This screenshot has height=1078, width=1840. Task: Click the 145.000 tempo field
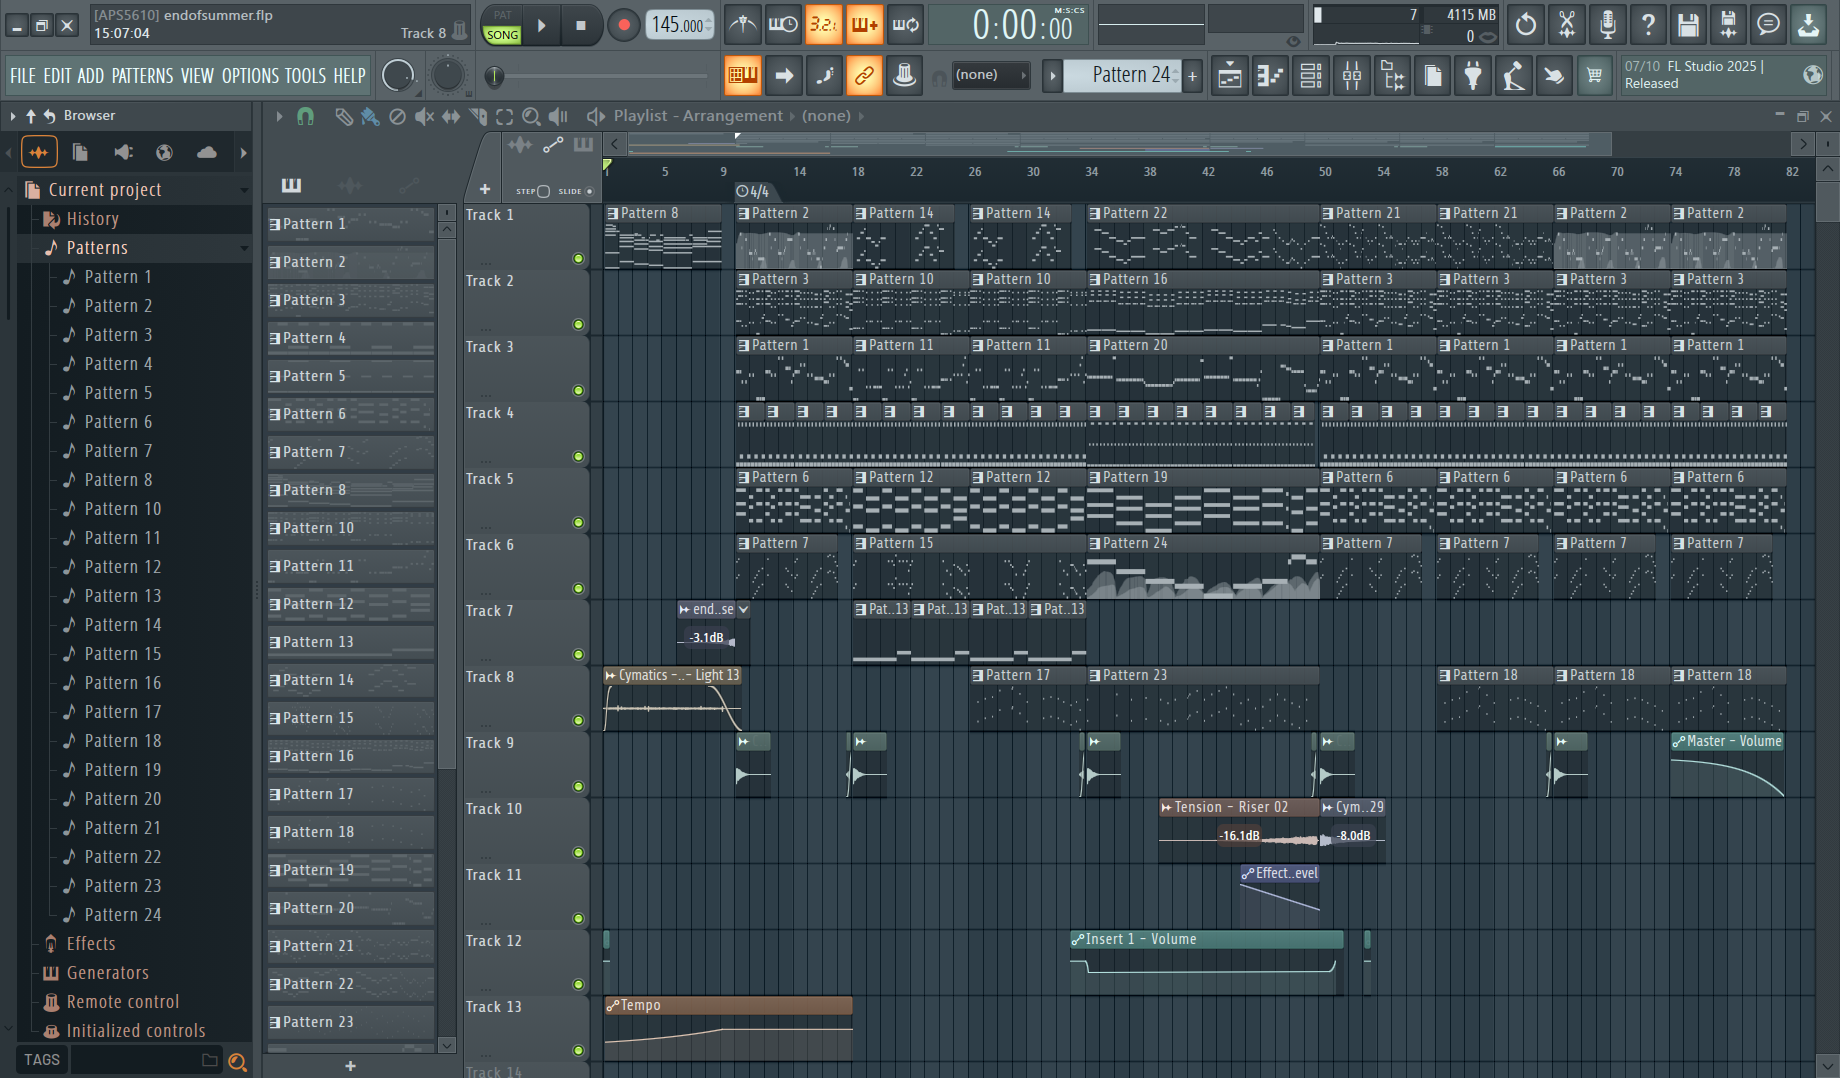coord(680,25)
